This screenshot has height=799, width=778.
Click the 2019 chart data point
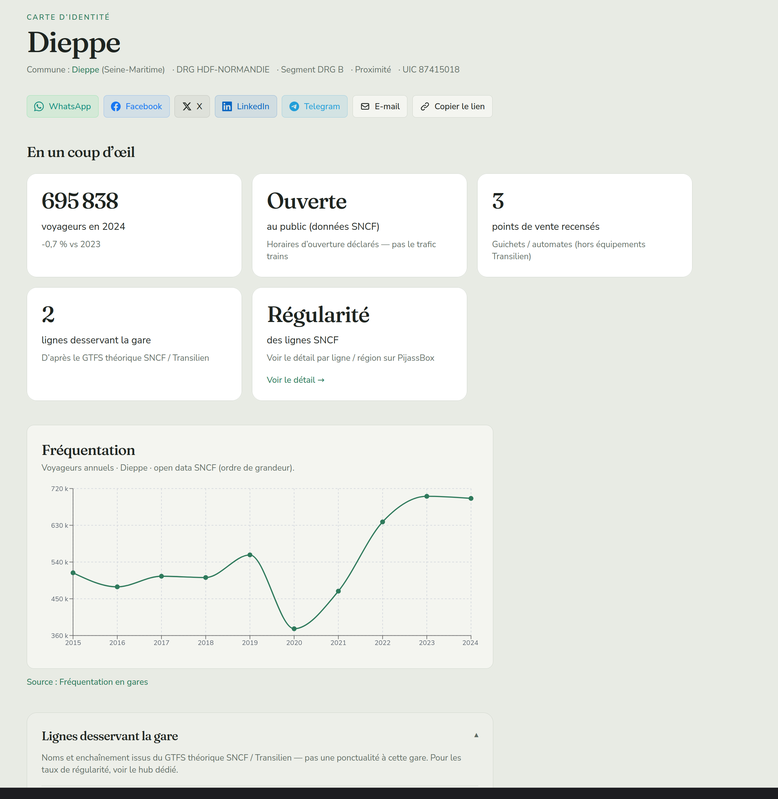click(250, 554)
